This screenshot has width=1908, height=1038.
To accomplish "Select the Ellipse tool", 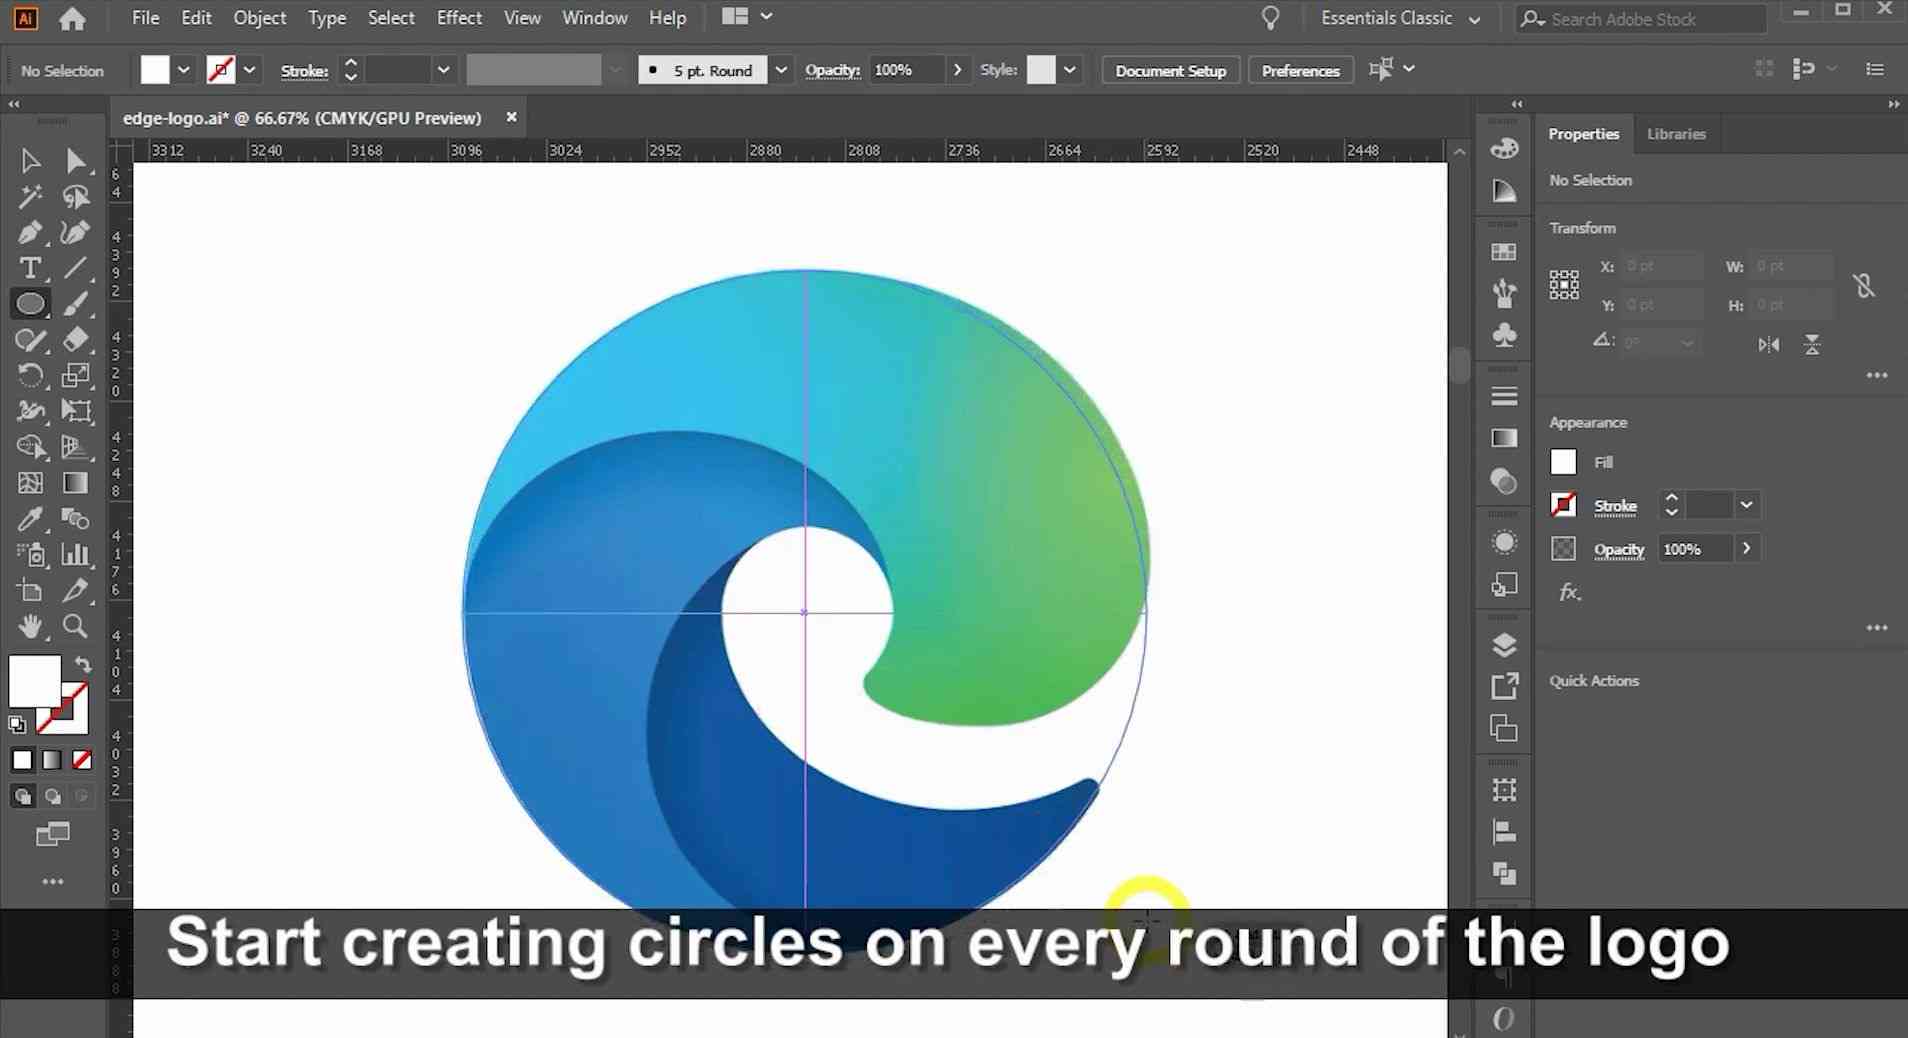I will [x=30, y=304].
